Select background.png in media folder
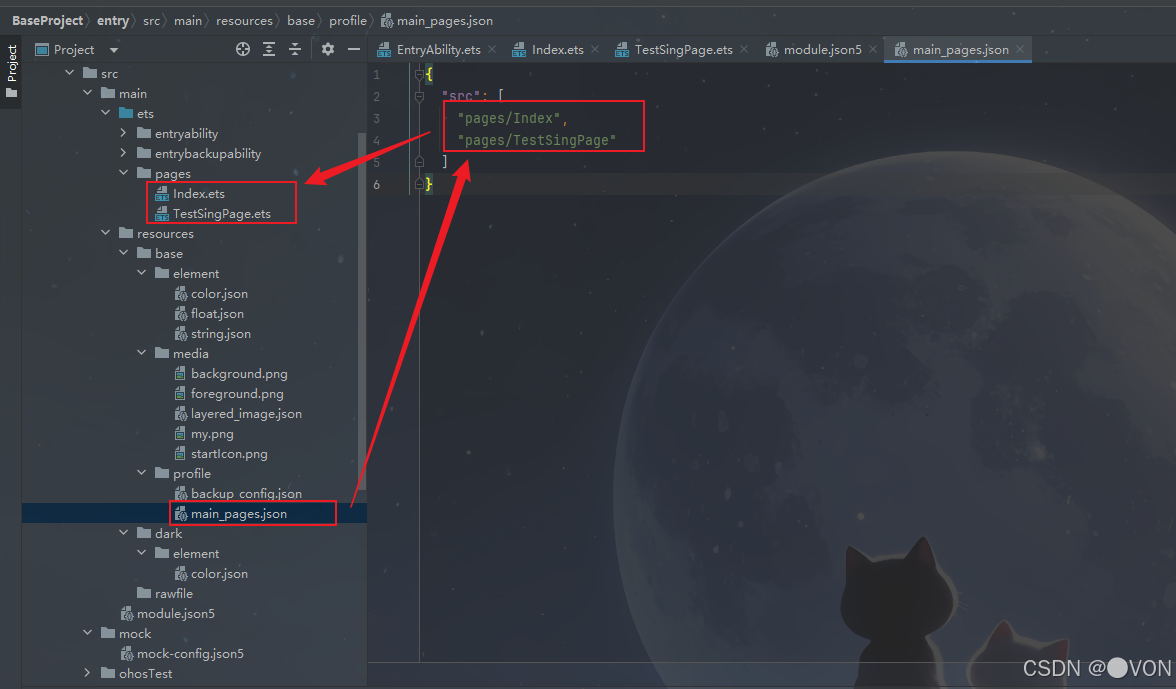The height and width of the screenshot is (689, 1176). 238,373
